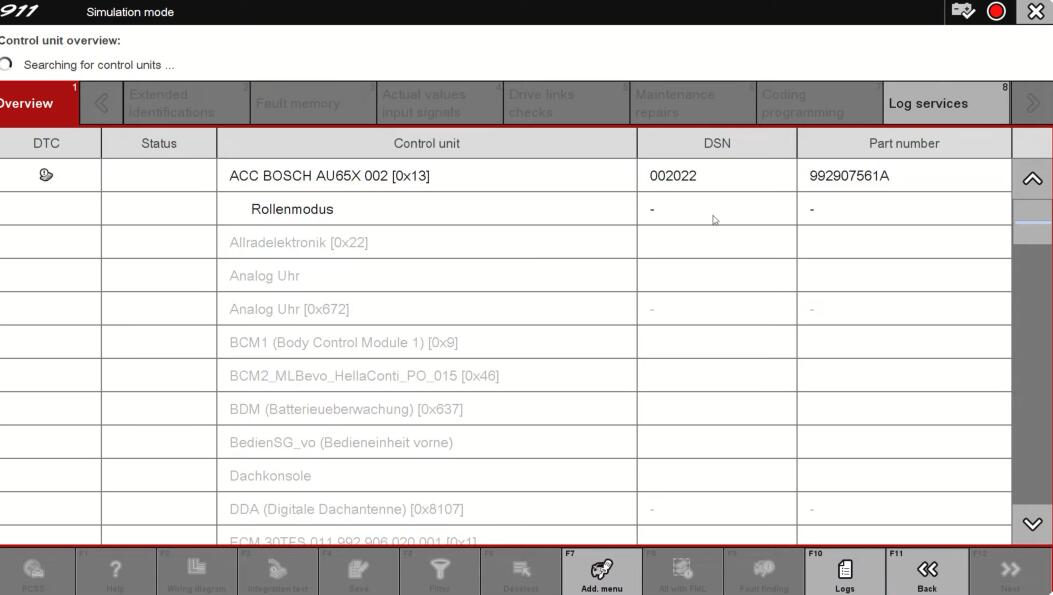
Task: Select the ACC BOSCH AU65X 002 control unit
Action: click(329, 176)
